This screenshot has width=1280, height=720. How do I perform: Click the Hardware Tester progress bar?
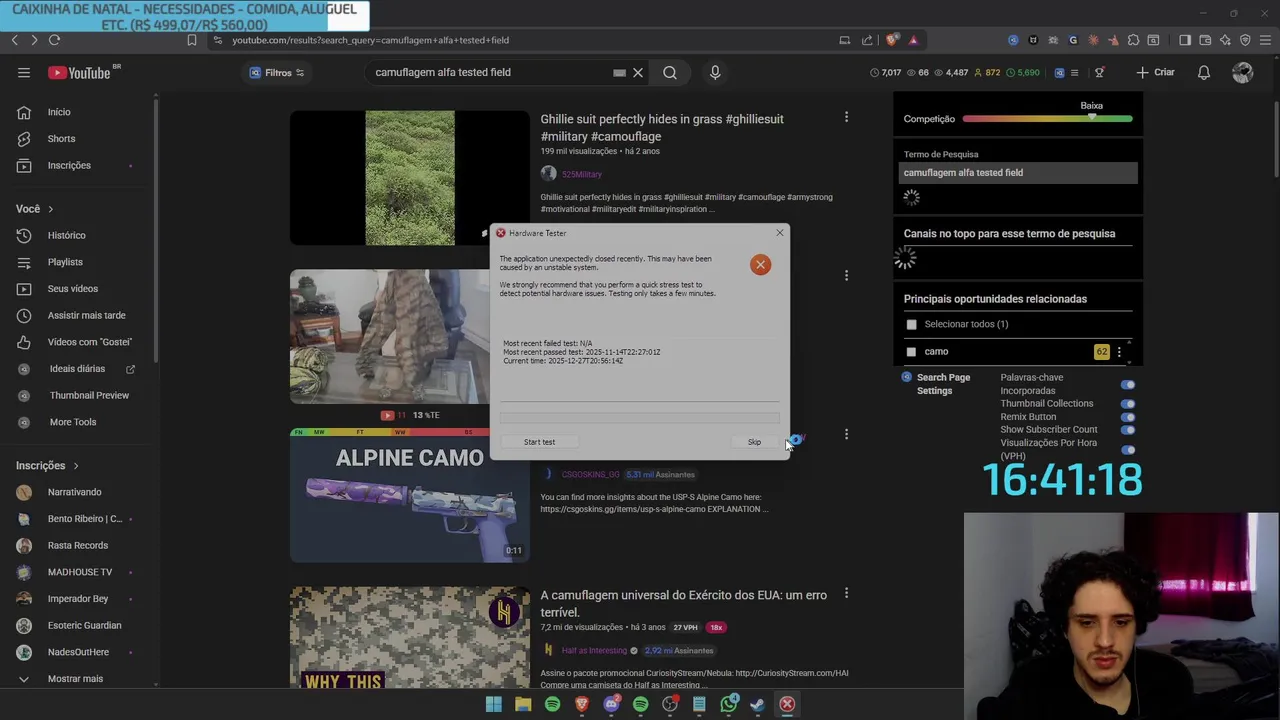(x=639, y=417)
